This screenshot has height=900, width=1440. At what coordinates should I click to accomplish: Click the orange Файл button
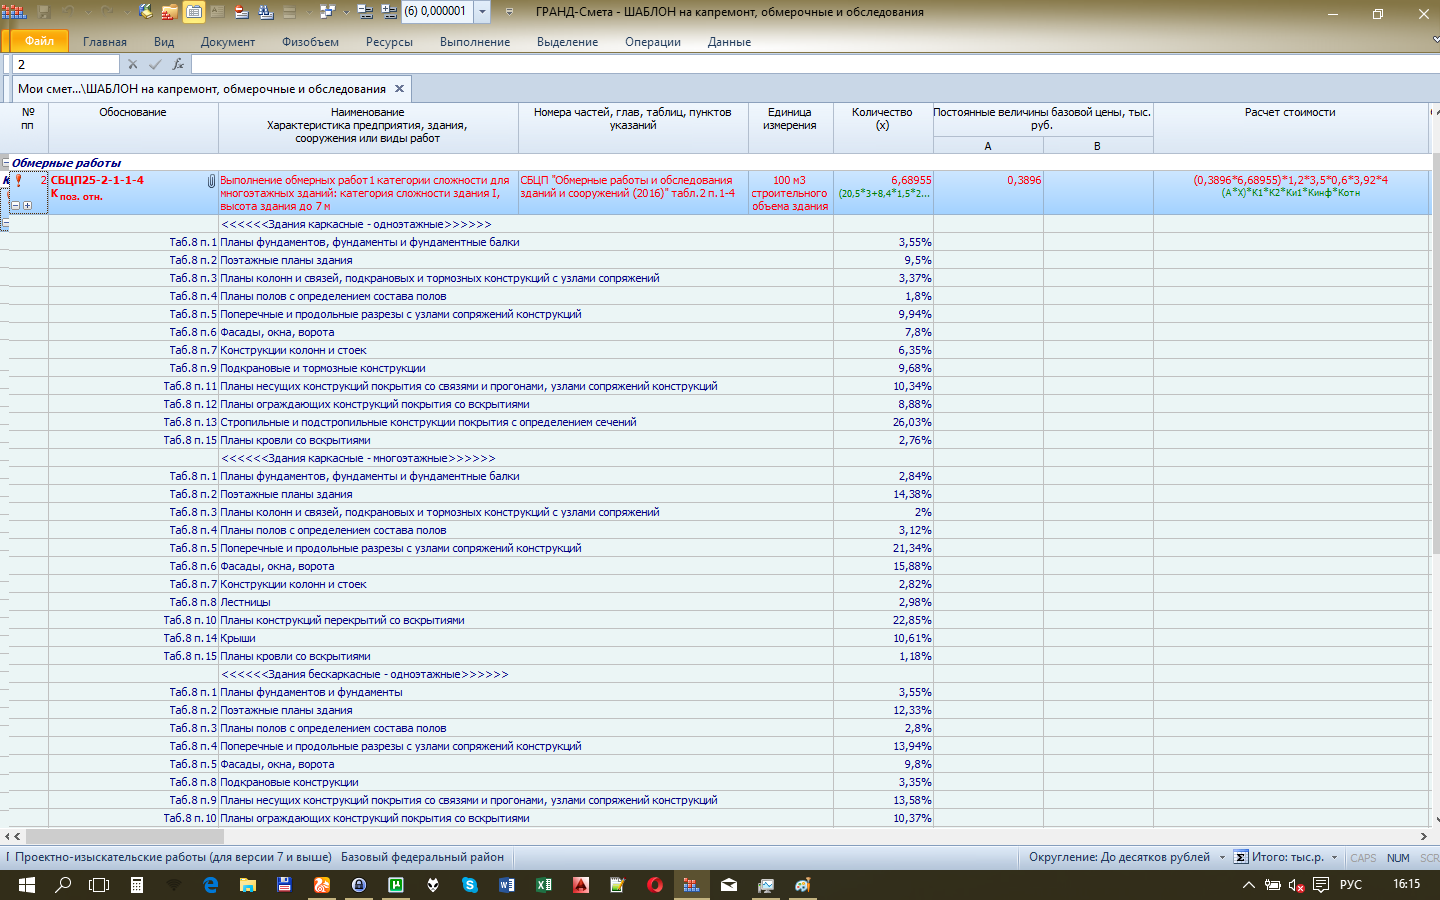pyautogui.click(x=39, y=41)
